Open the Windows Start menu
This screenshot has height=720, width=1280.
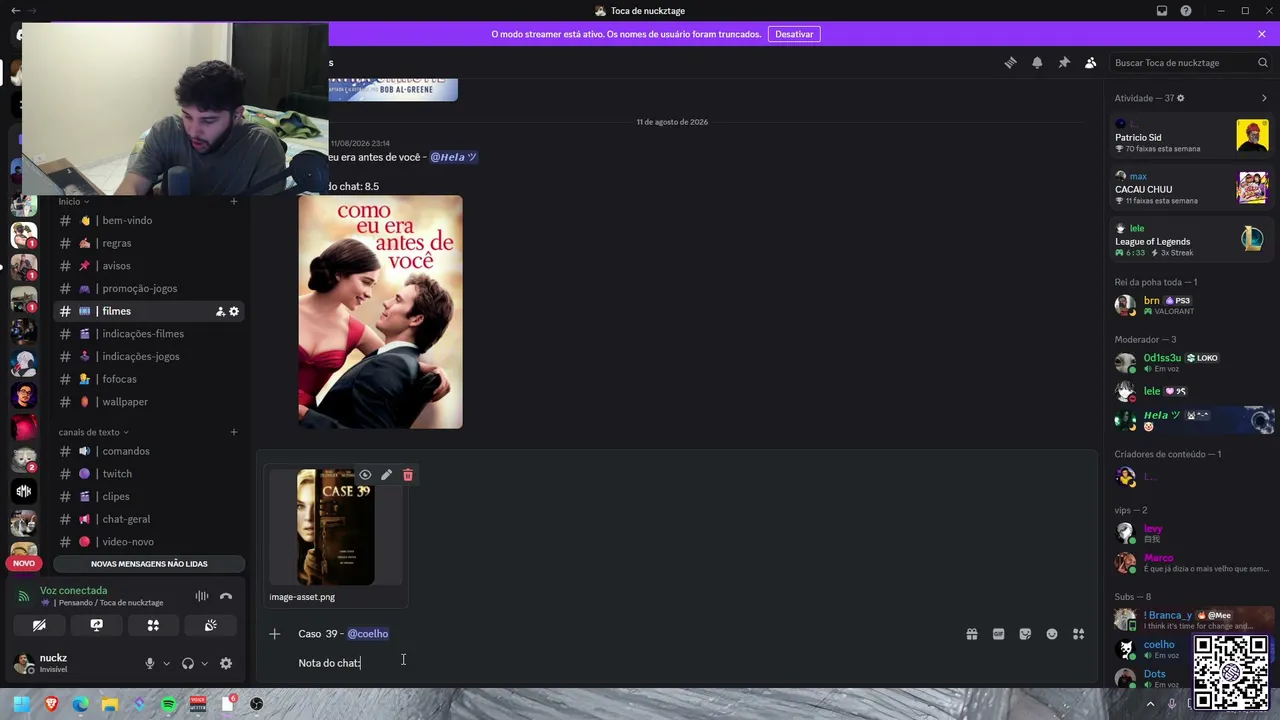[21, 704]
